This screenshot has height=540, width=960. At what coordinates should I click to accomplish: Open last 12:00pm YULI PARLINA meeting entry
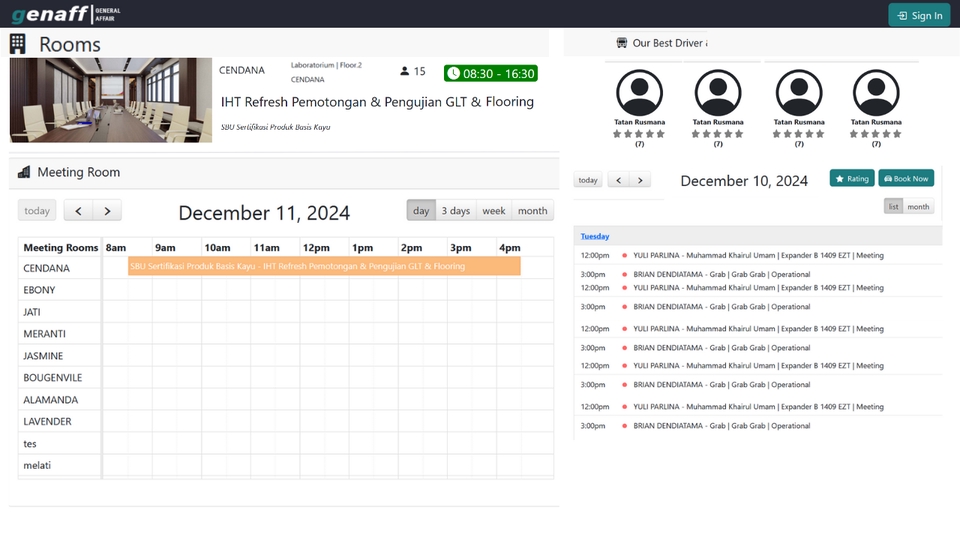coord(758,407)
